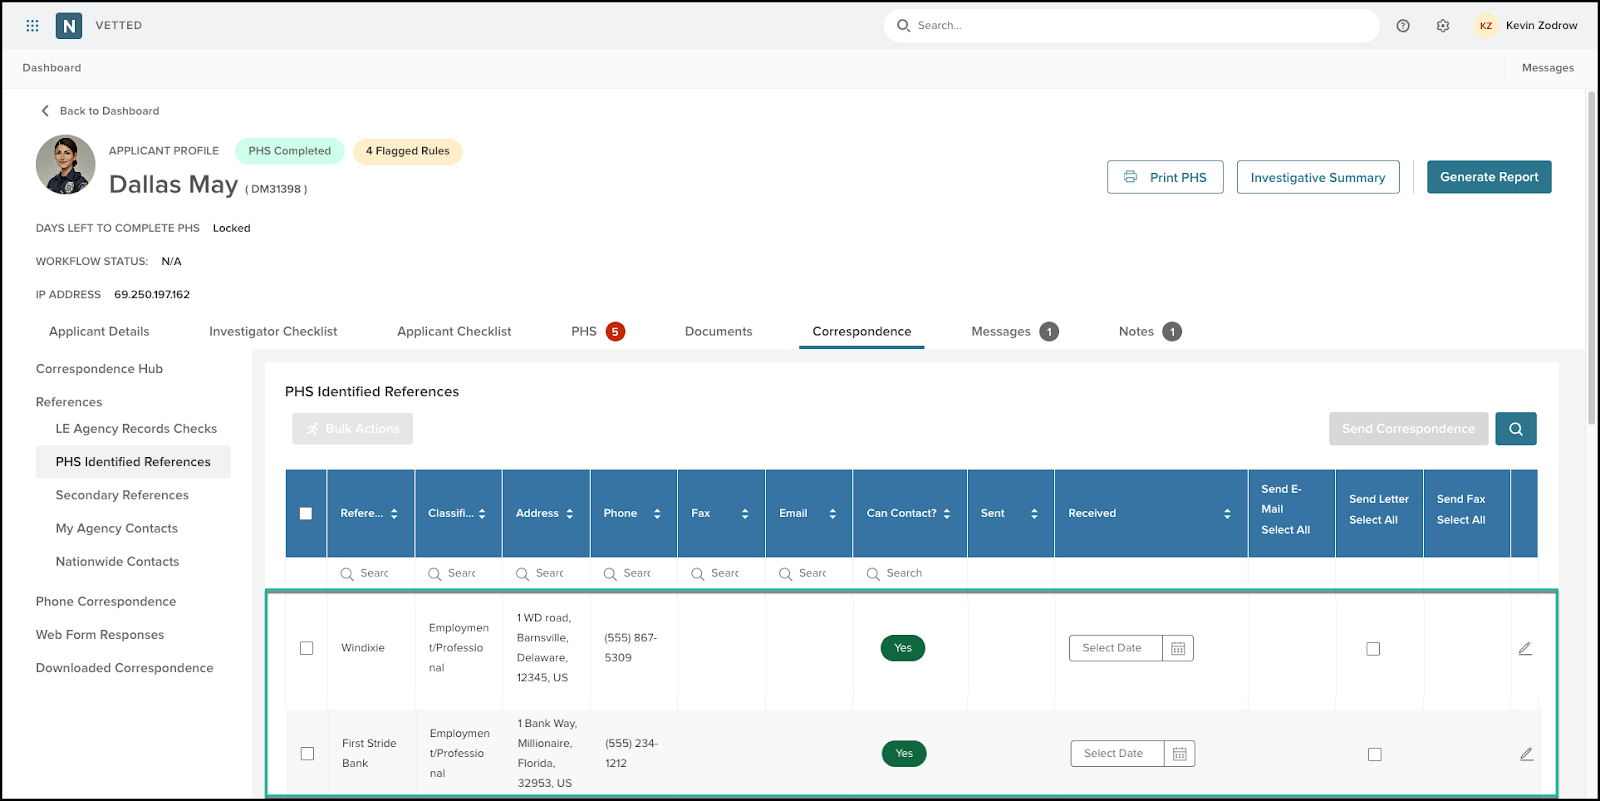Sort by the Reference column

[394, 514]
